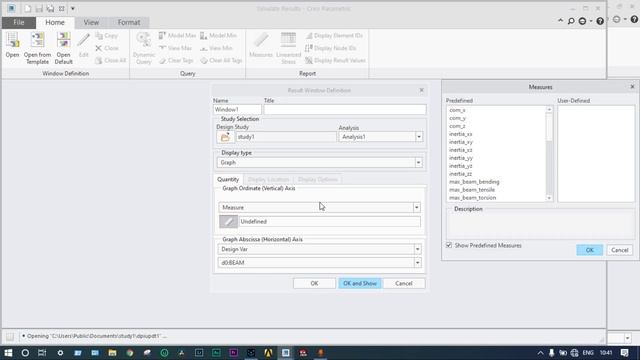Click the Model Max query command

tap(177, 36)
